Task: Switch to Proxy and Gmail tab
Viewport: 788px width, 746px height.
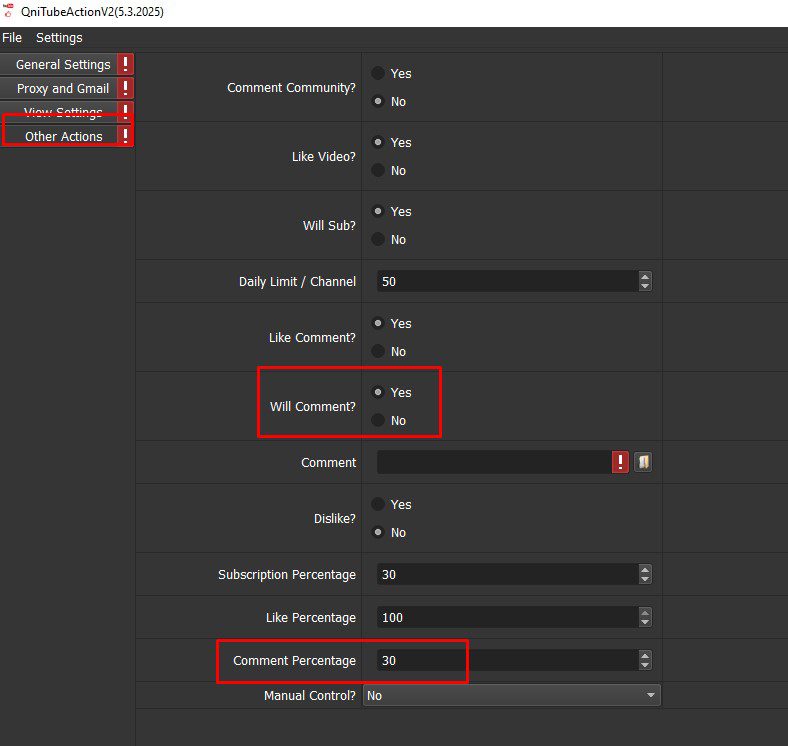Action: click(59, 88)
